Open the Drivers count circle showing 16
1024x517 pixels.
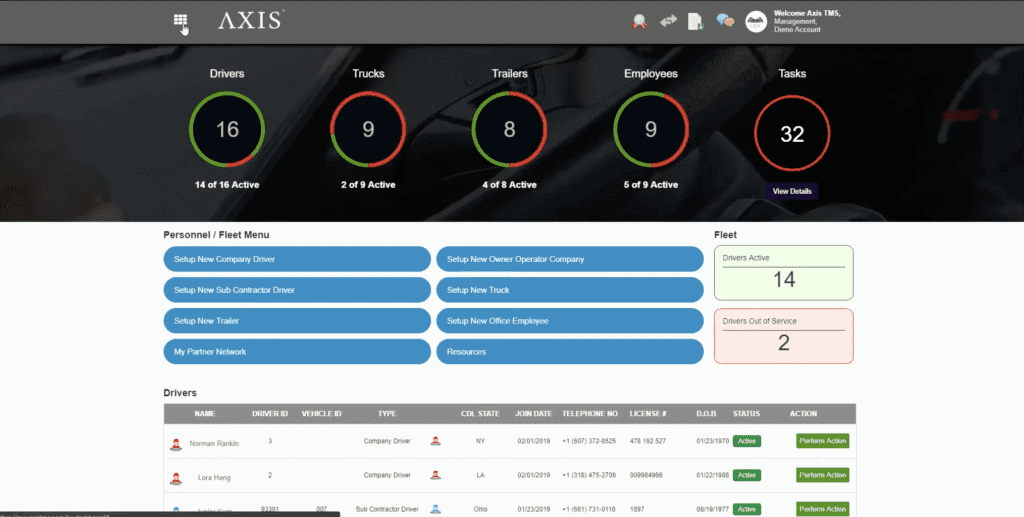tap(227, 129)
